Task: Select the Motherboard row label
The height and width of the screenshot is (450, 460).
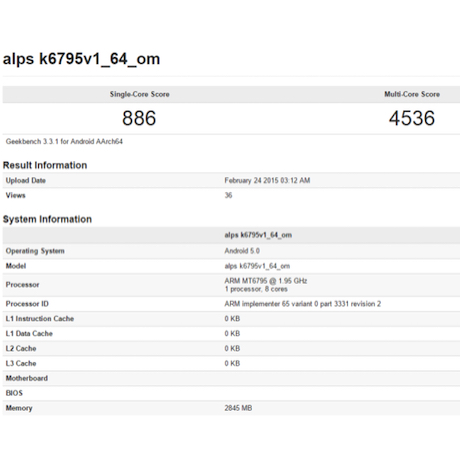Action: [27, 378]
